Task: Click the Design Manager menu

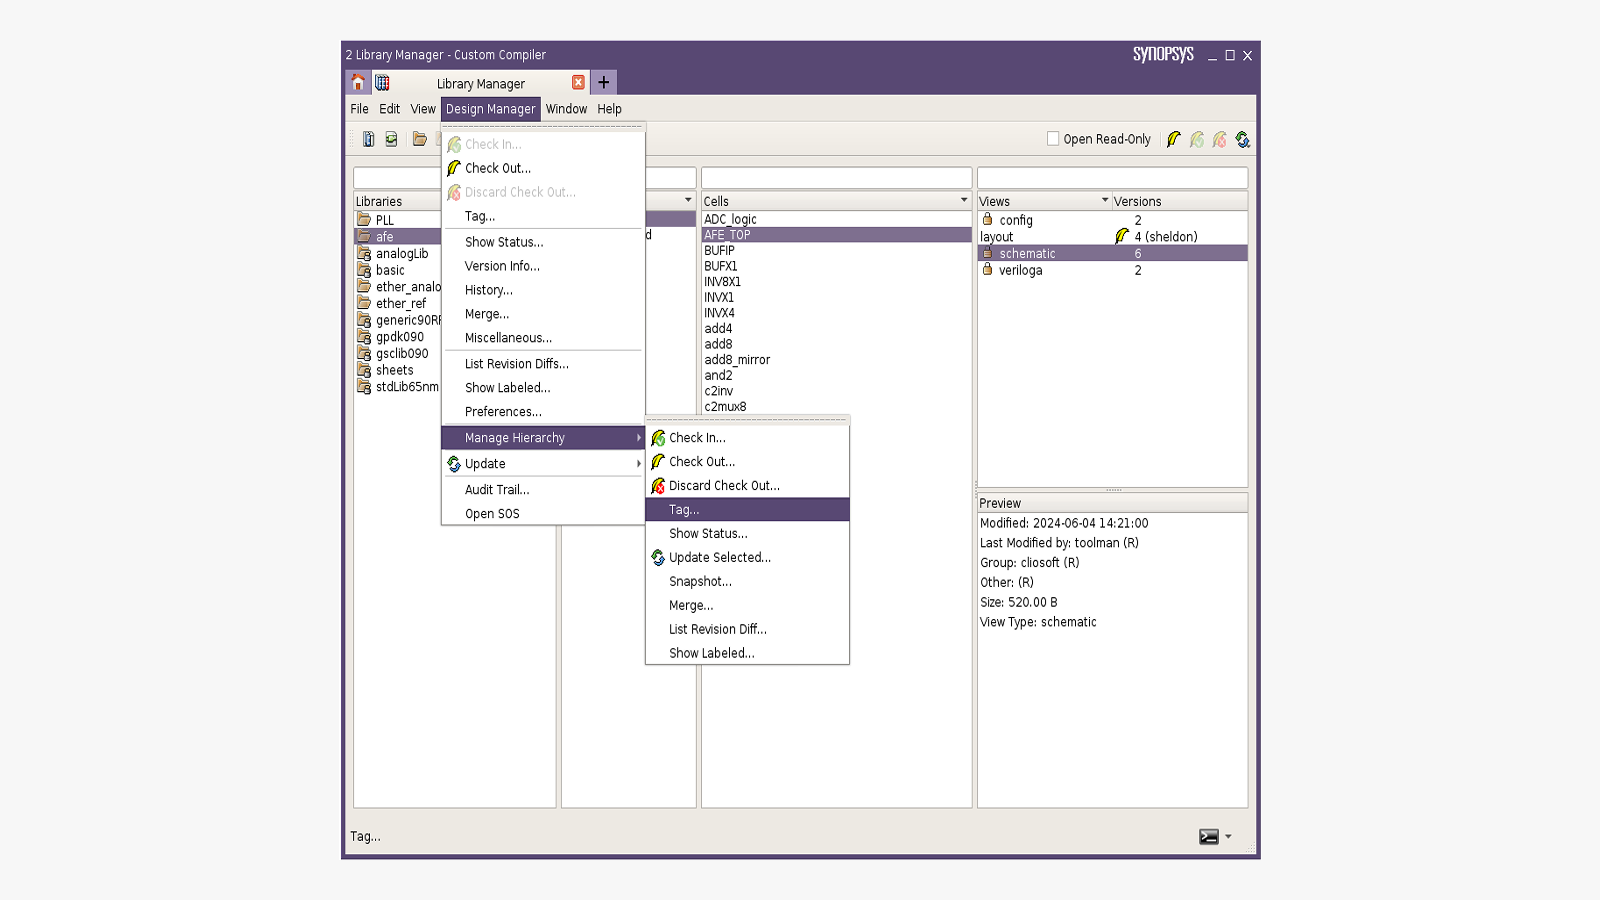Action: click(x=490, y=109)
